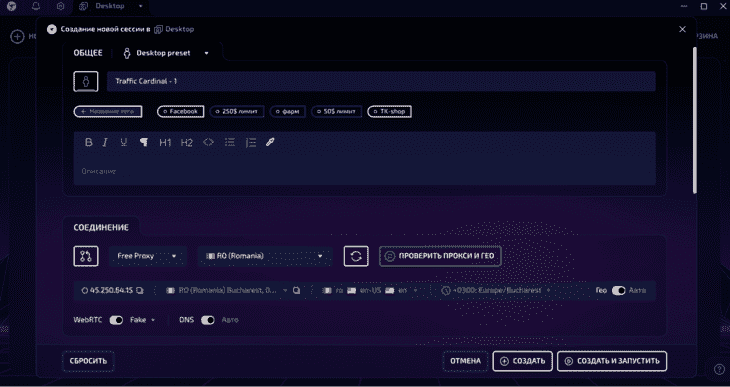Click the refresh proxy icon button

coord(356,256)
